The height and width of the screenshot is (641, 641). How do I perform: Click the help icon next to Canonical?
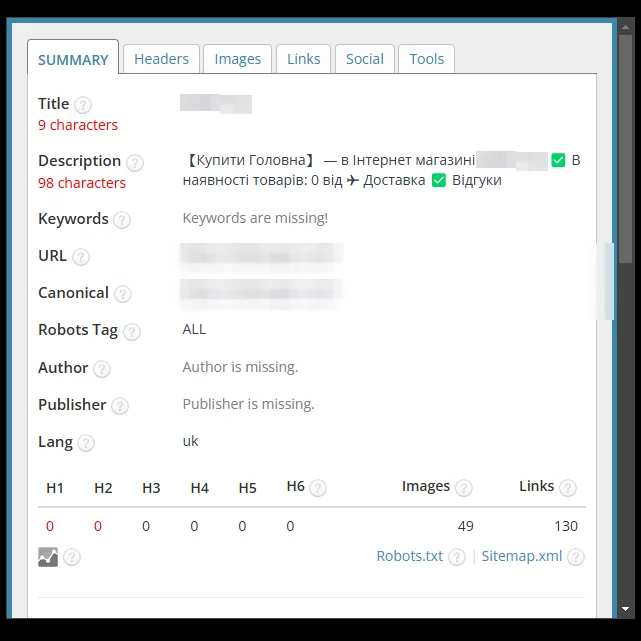coord(123,294)
